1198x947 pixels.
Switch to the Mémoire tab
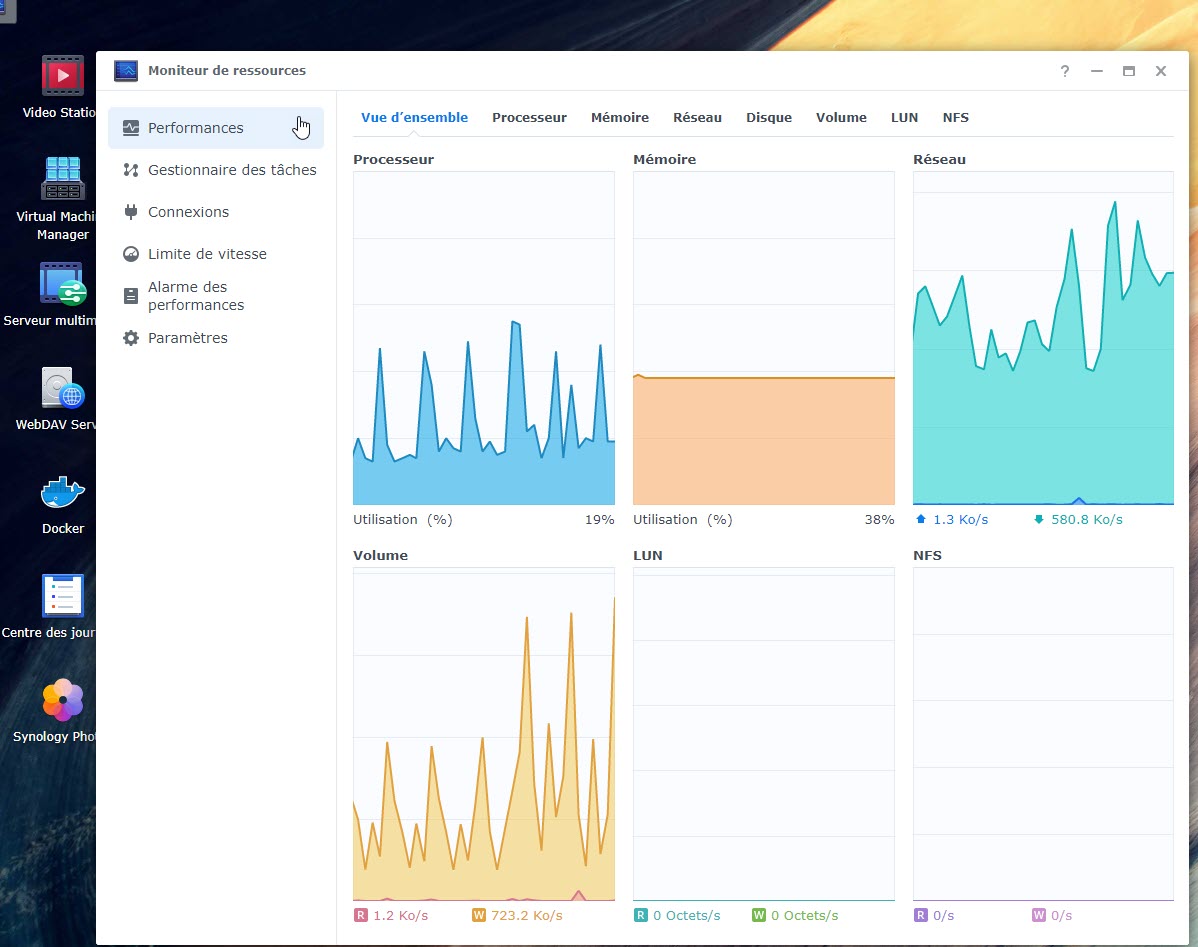click(x=619, y=118)
